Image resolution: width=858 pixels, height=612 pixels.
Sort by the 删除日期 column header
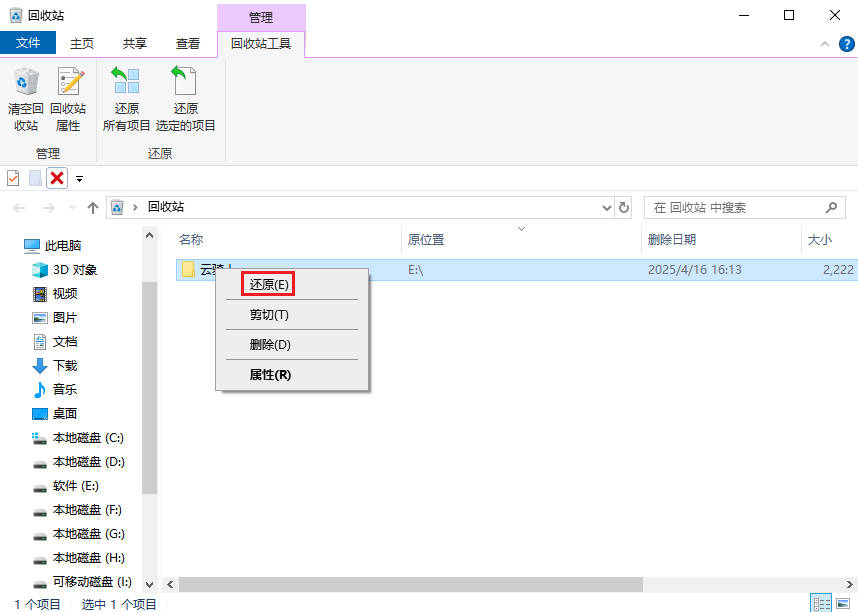[x=671, y=240]
